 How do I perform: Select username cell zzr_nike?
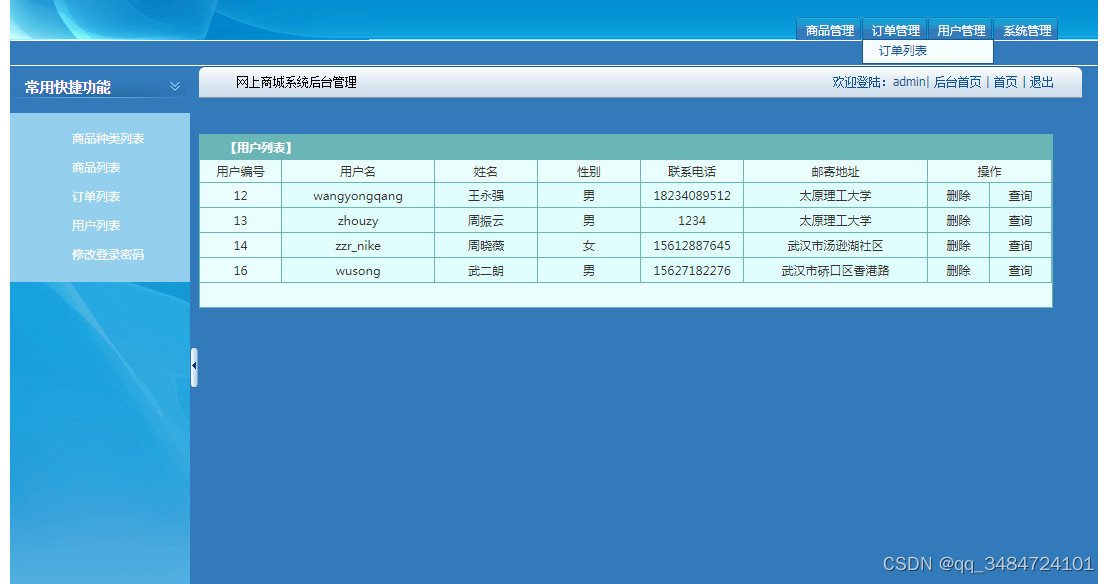click(357, 246)
